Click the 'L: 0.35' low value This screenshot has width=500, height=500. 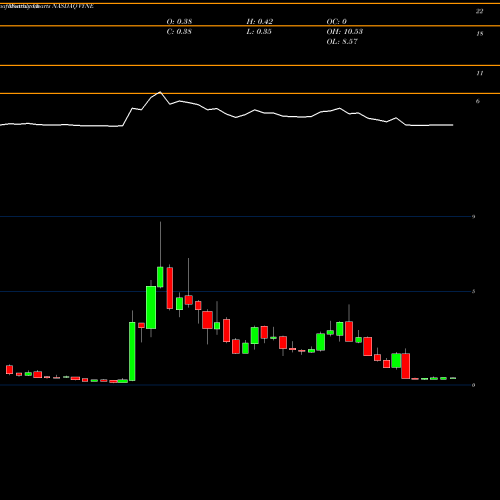259,31
